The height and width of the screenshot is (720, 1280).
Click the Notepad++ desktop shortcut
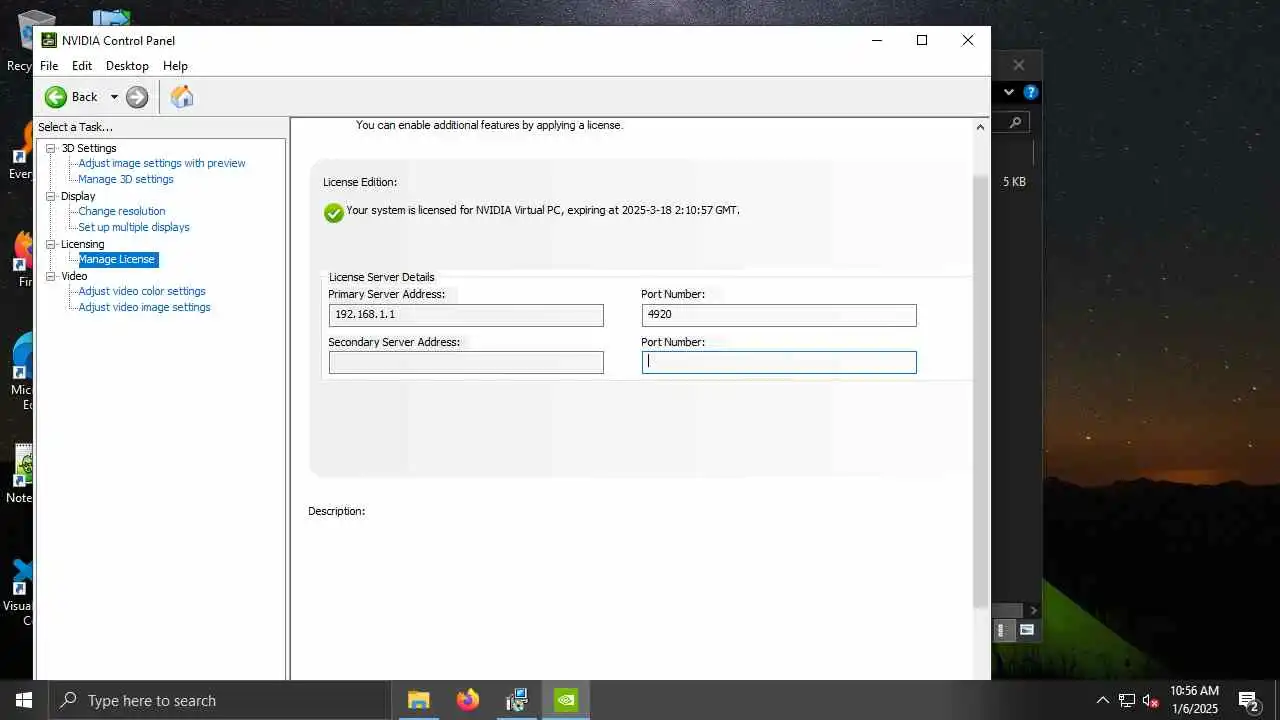19,474
